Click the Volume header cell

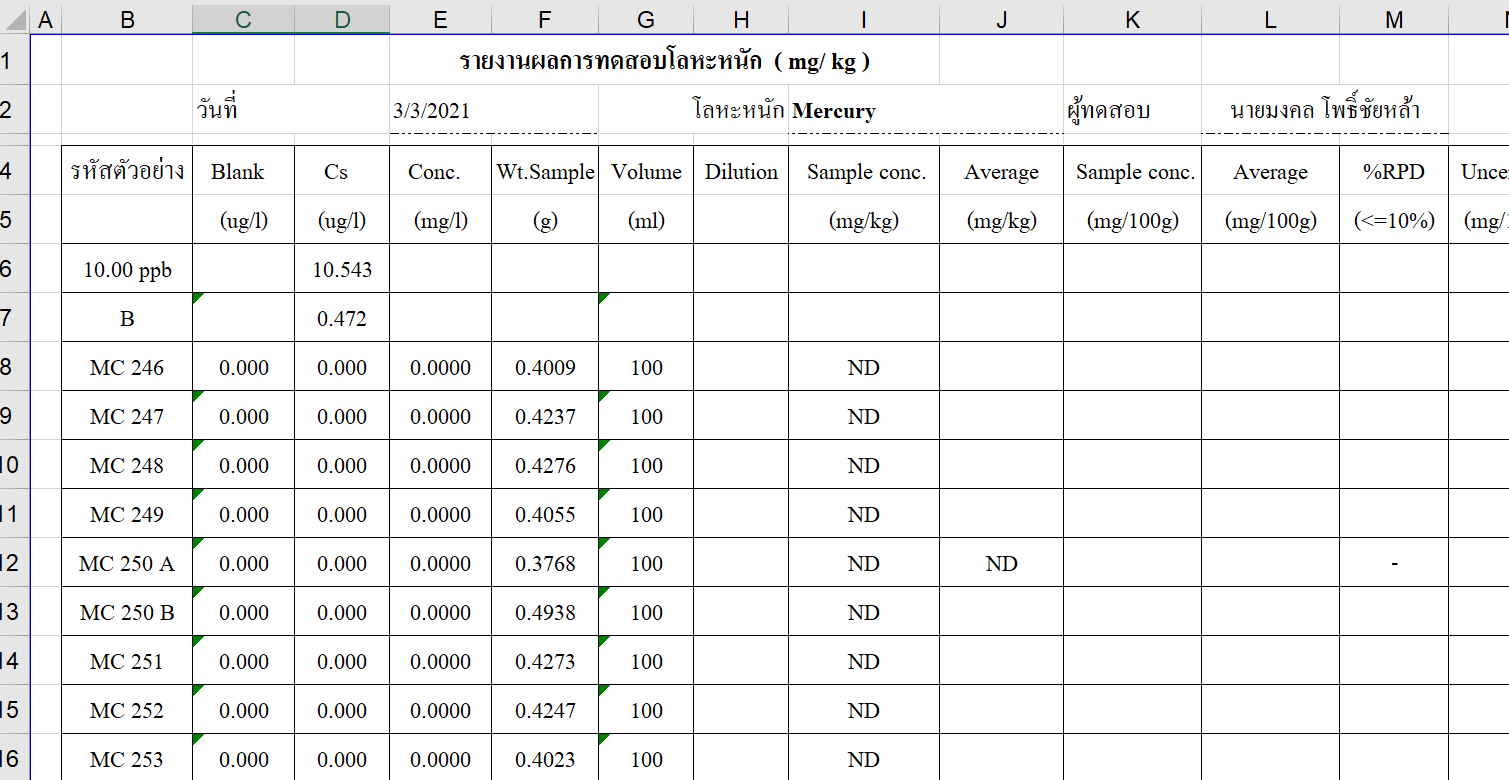point(646,171)
